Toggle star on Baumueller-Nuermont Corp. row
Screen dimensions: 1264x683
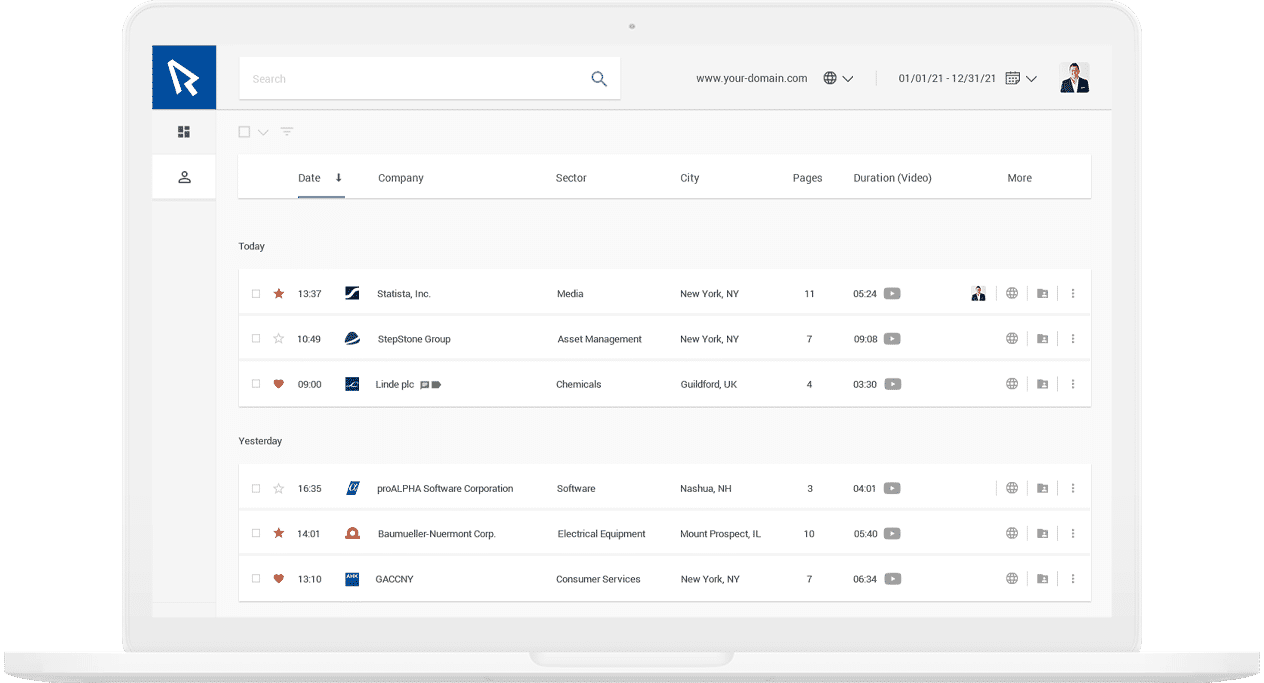[x=279, y=534]
